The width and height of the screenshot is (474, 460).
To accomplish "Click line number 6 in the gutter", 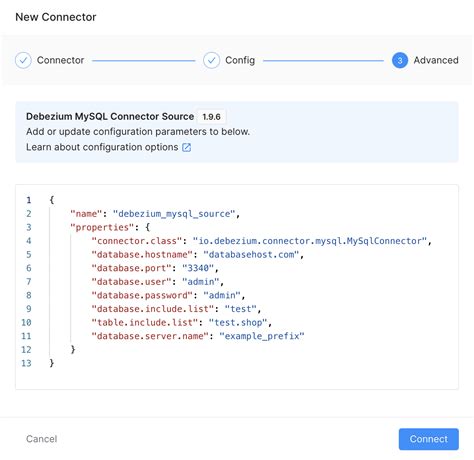I will (29, 268).
